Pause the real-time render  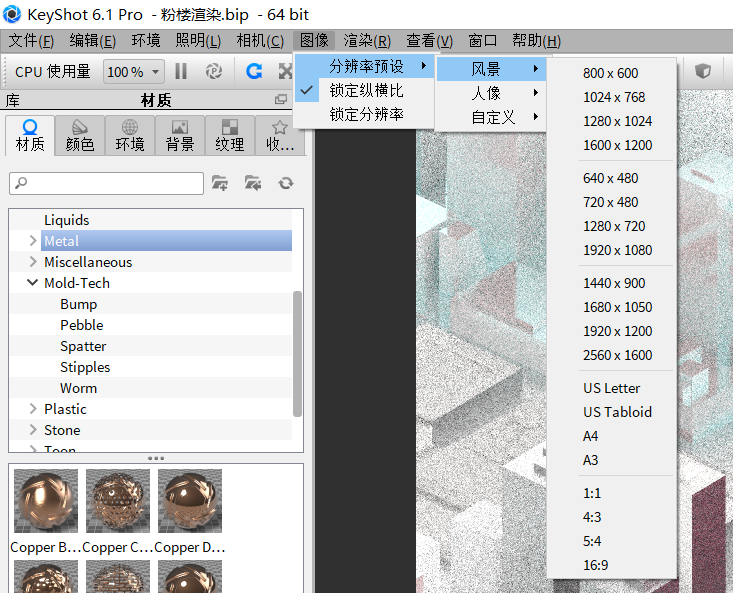click(x=181, y=71)
